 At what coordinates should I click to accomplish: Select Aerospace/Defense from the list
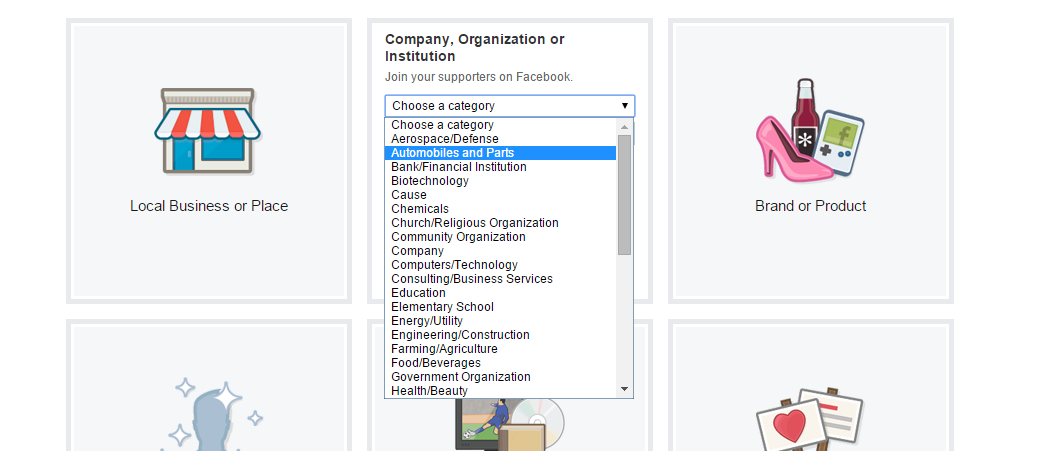click(445, 139)
